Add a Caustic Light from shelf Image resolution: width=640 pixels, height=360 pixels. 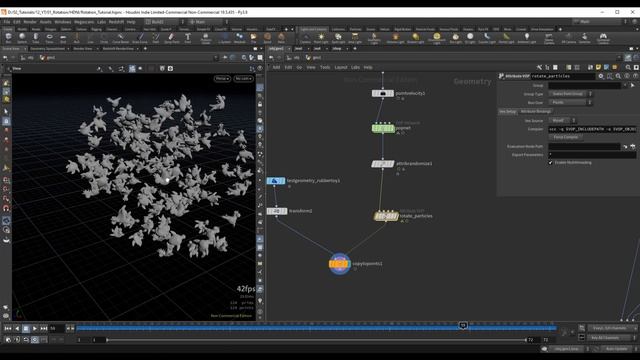[x=487, y=38]
